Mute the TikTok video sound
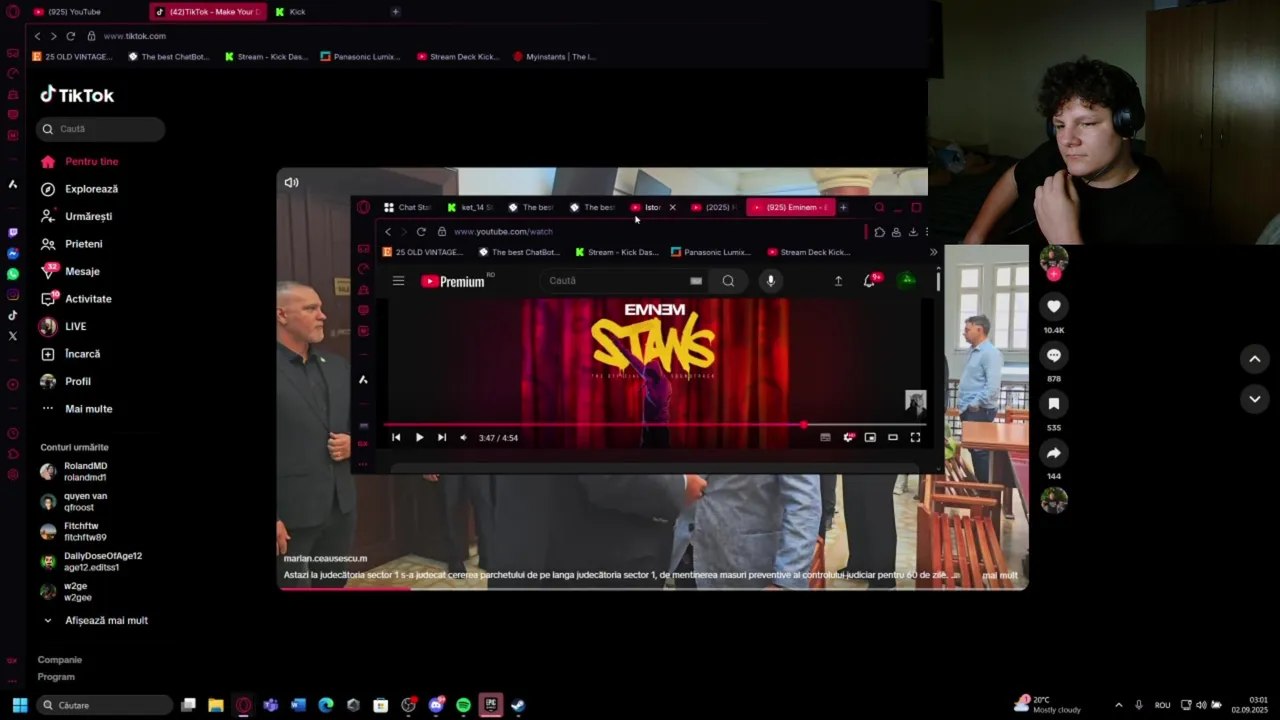 [291, 182]
